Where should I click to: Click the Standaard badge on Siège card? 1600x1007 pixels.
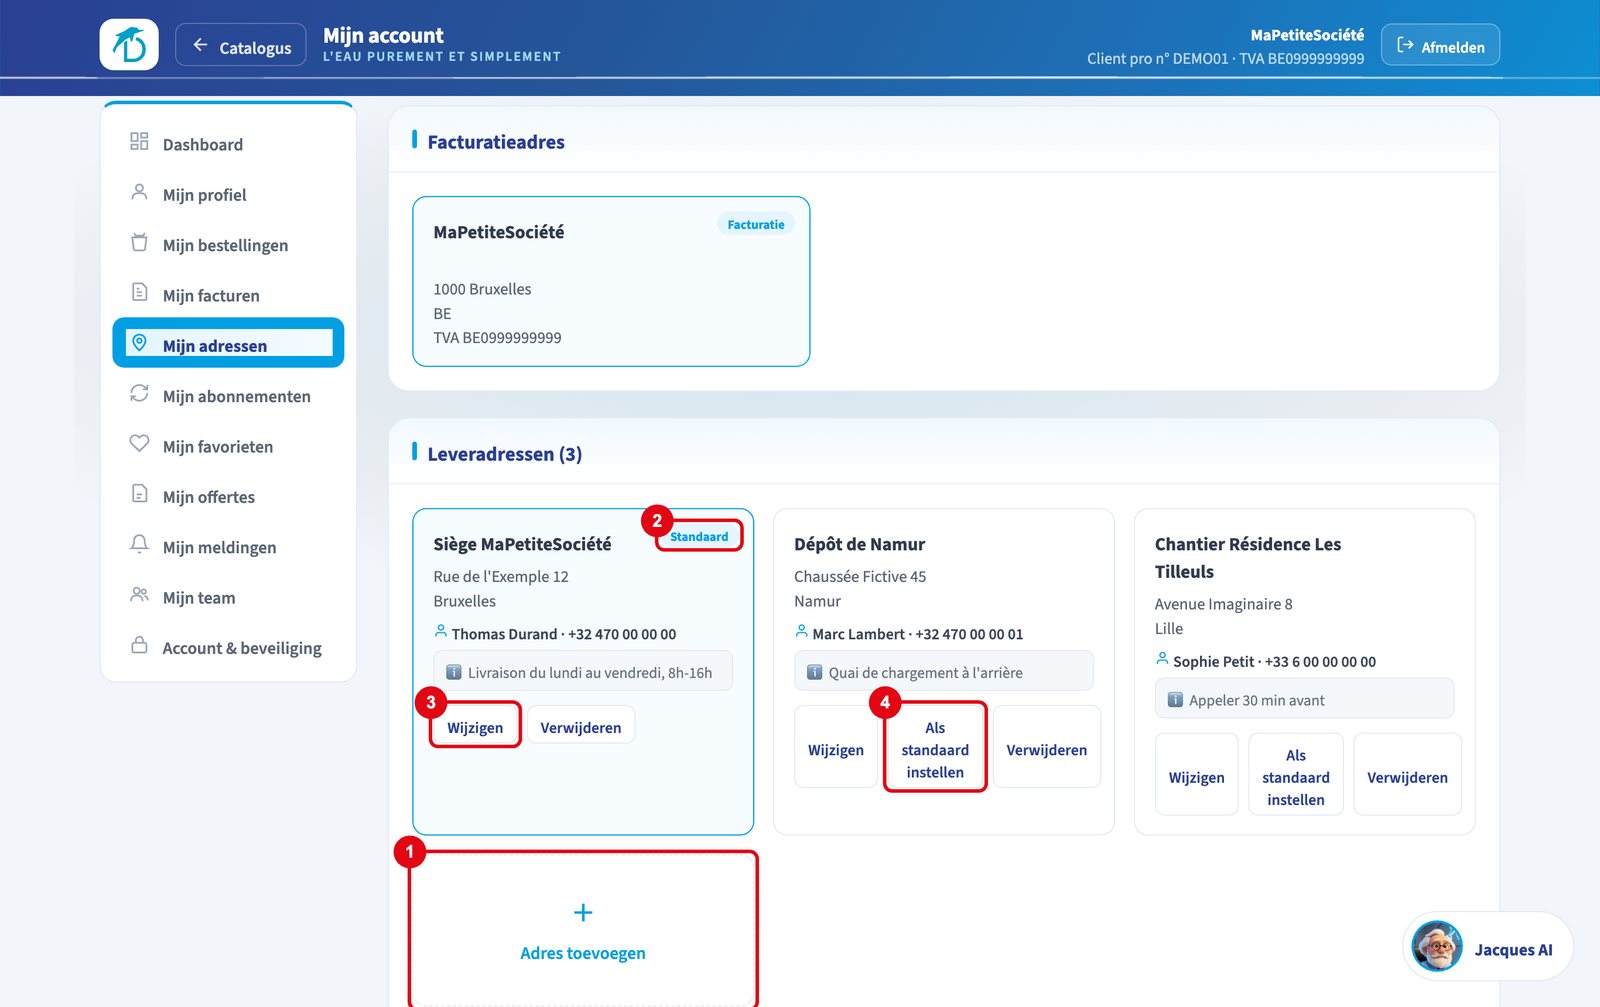(699, 536)
